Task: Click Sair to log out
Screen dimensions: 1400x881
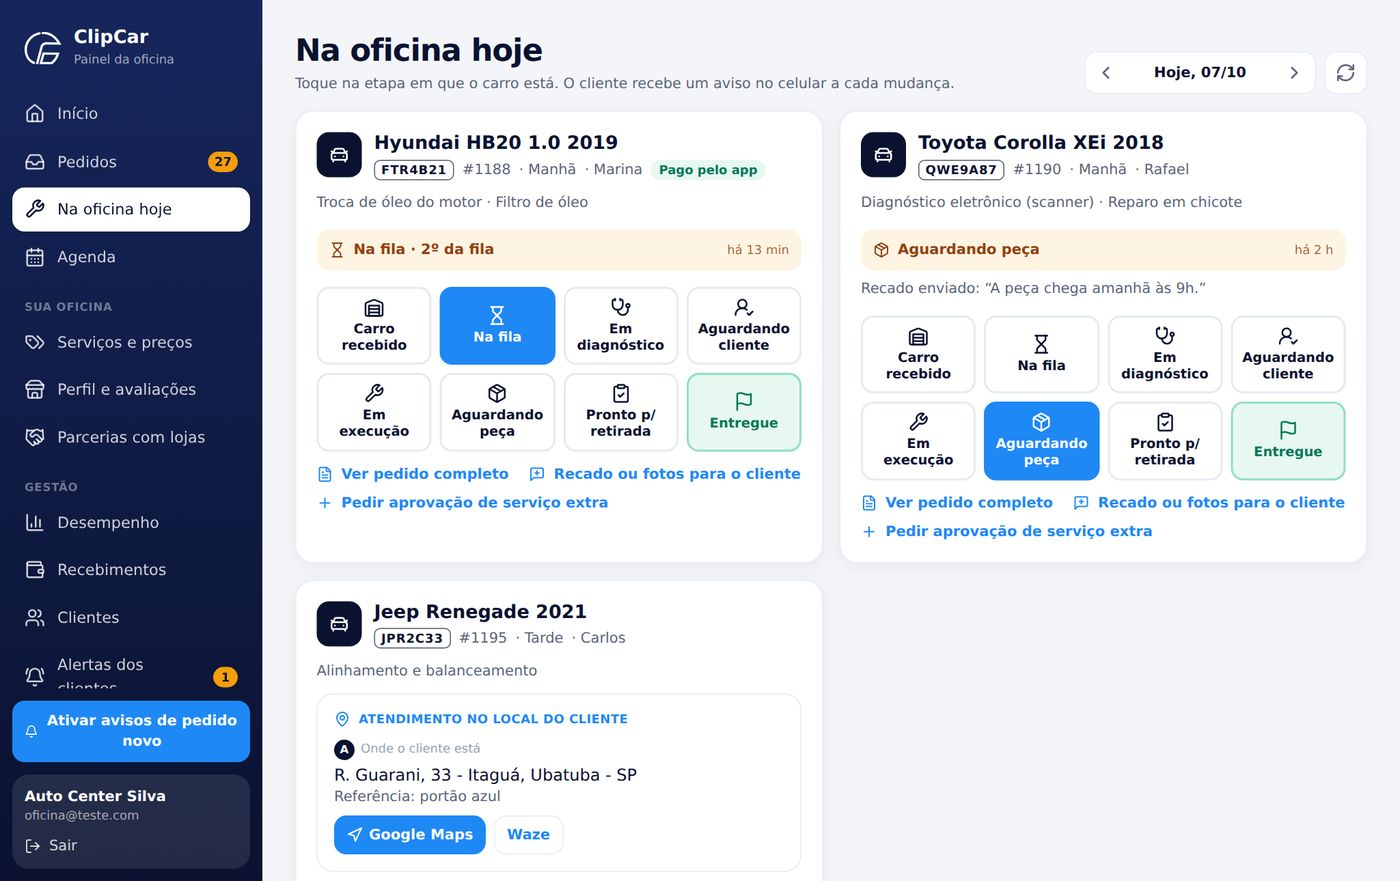Action: pos(51,846)
